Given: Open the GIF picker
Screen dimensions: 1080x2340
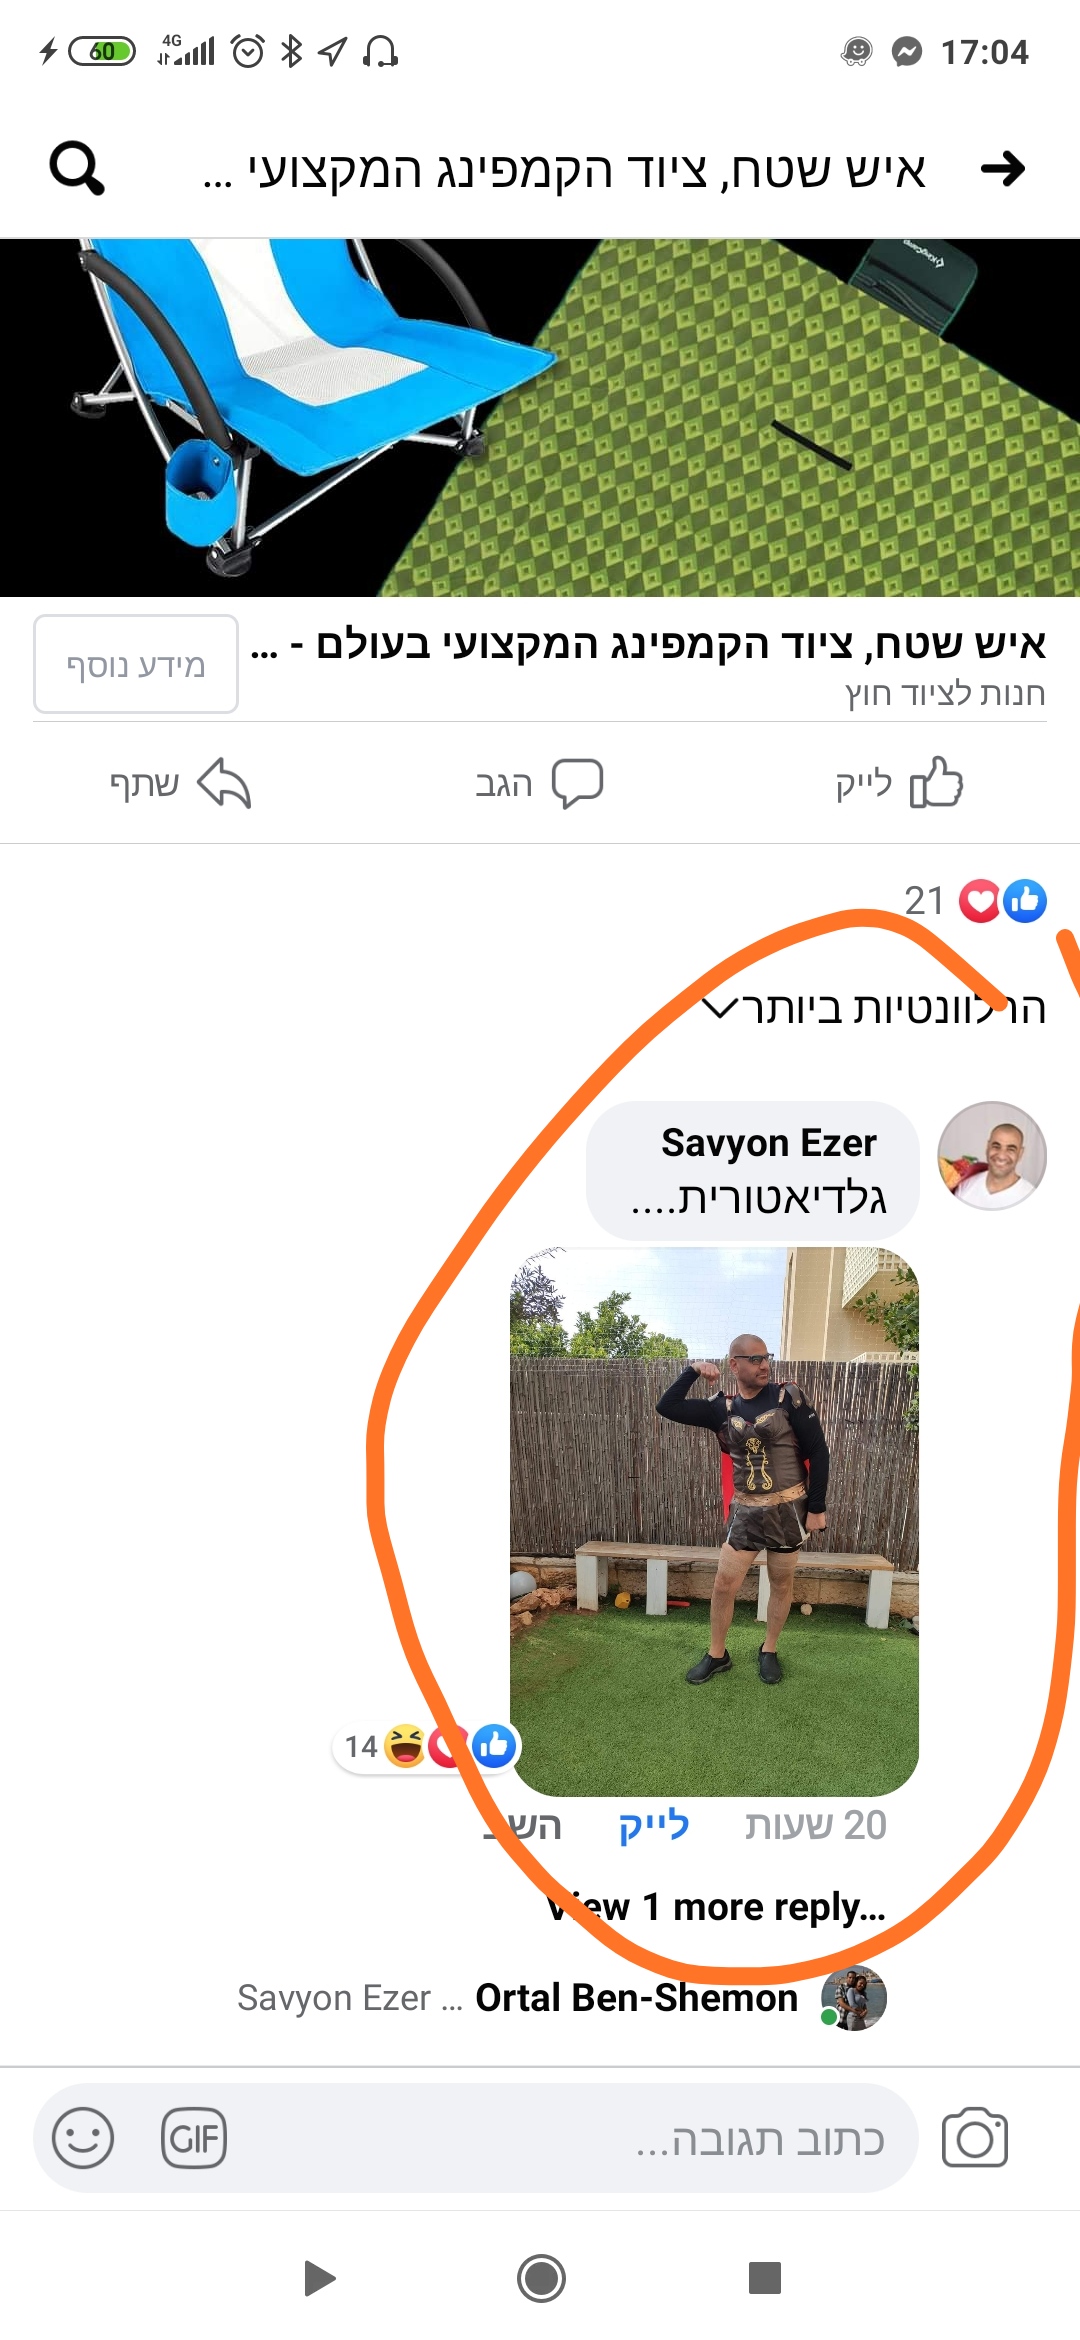Looking at the screenshot, I should click(x=194, y=2138).
